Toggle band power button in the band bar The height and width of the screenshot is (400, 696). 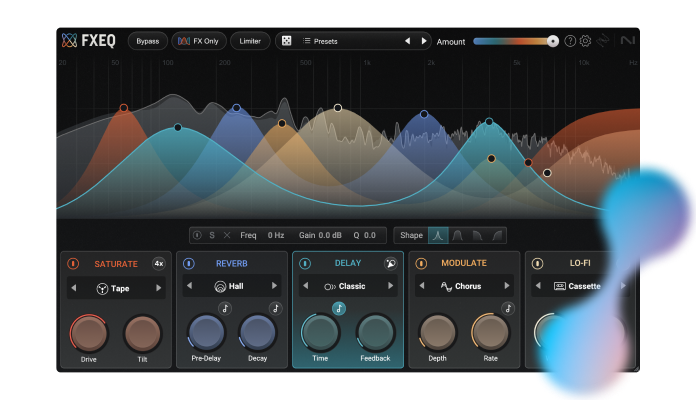point(198,235)
